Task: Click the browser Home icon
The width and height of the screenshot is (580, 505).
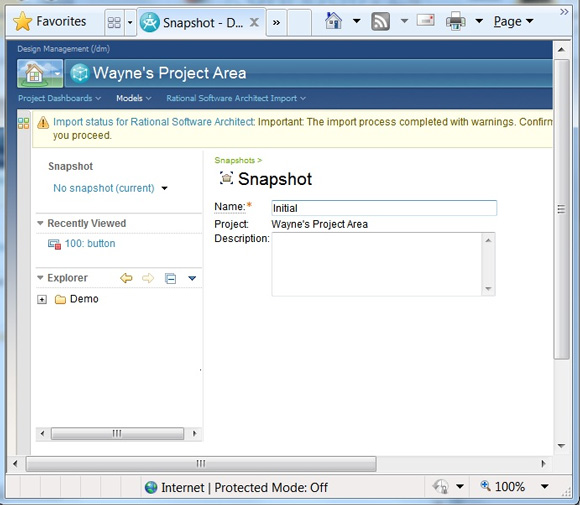Action: tap(333, 20)
